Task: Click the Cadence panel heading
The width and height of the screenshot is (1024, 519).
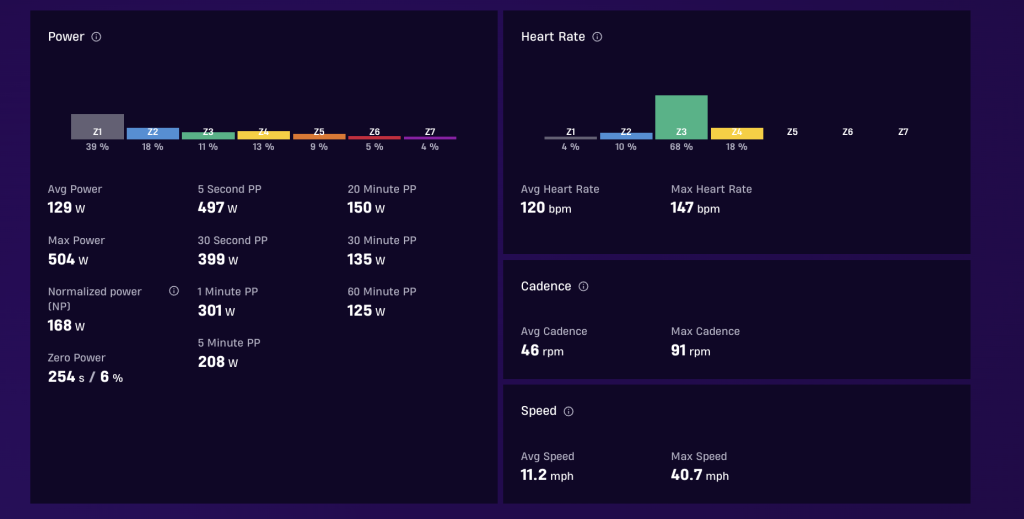Action: [546, 286]
